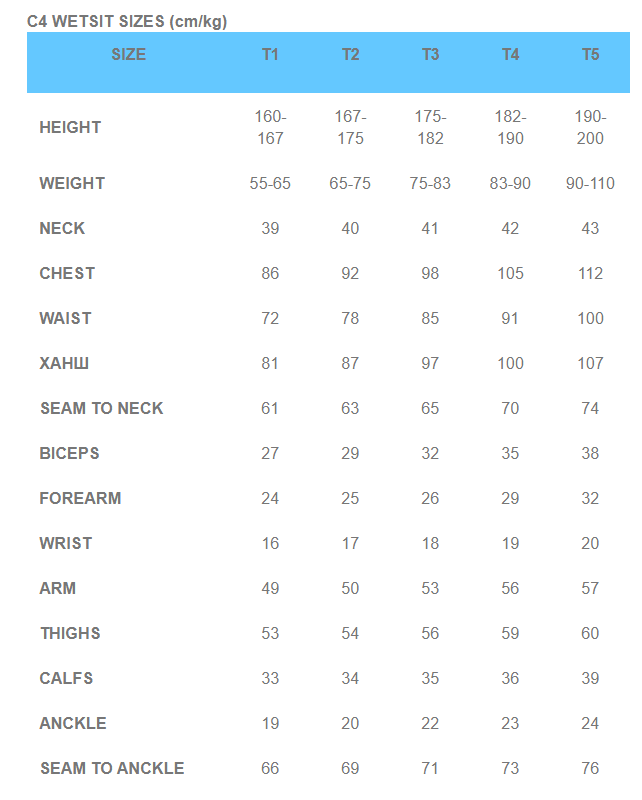Click the T1 column header

(x=270, y=55)
